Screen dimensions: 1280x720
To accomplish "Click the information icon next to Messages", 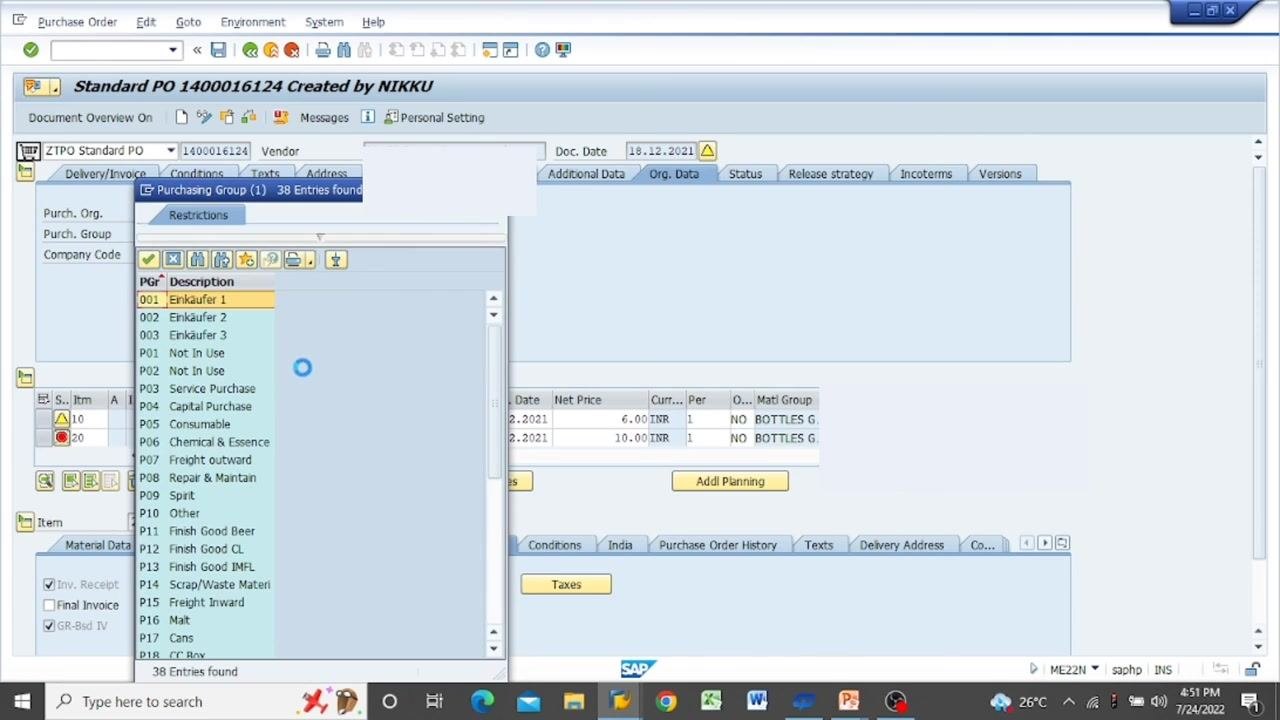I will tap(368, 117).
